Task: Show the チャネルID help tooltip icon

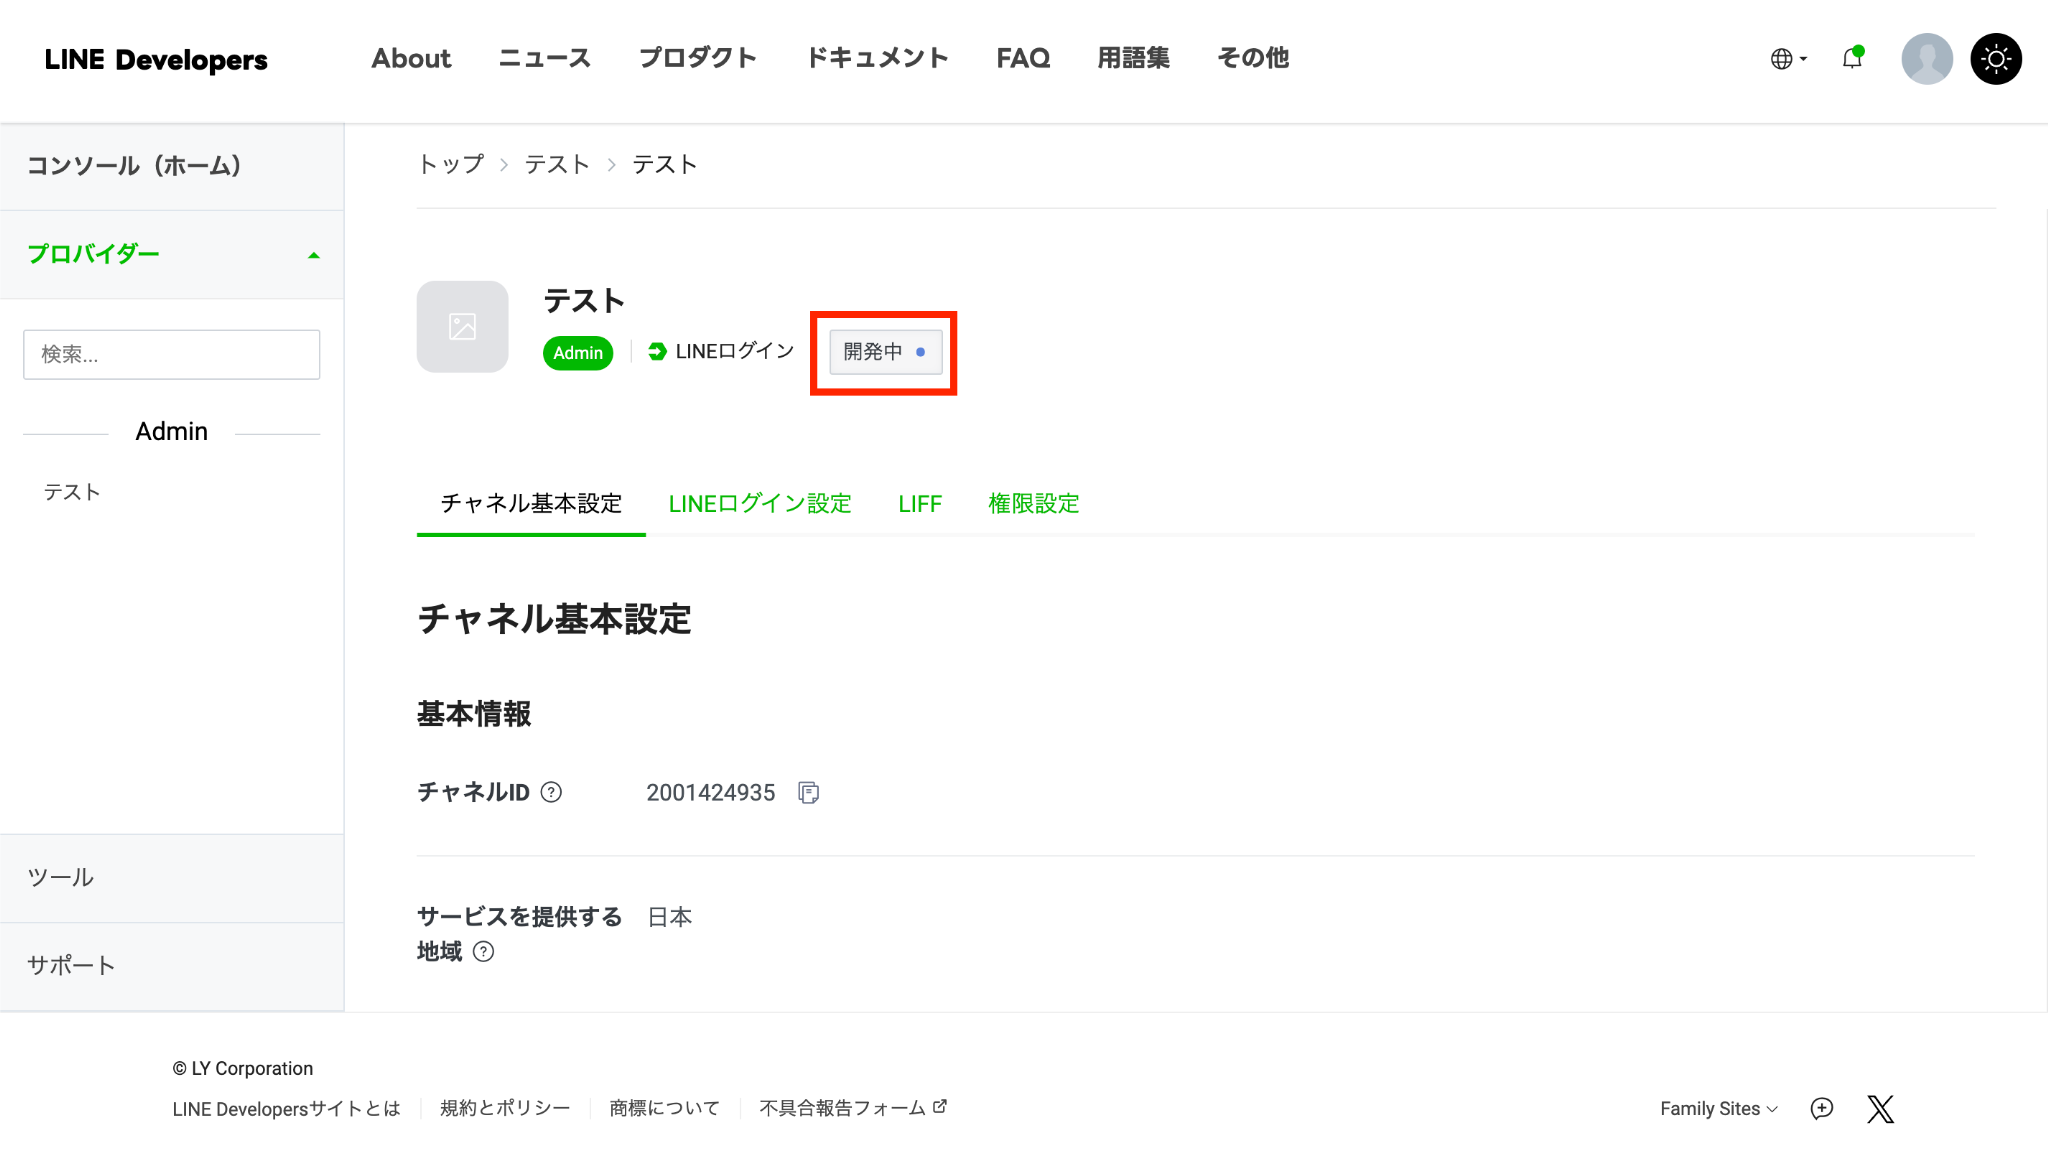Action: 551,793
